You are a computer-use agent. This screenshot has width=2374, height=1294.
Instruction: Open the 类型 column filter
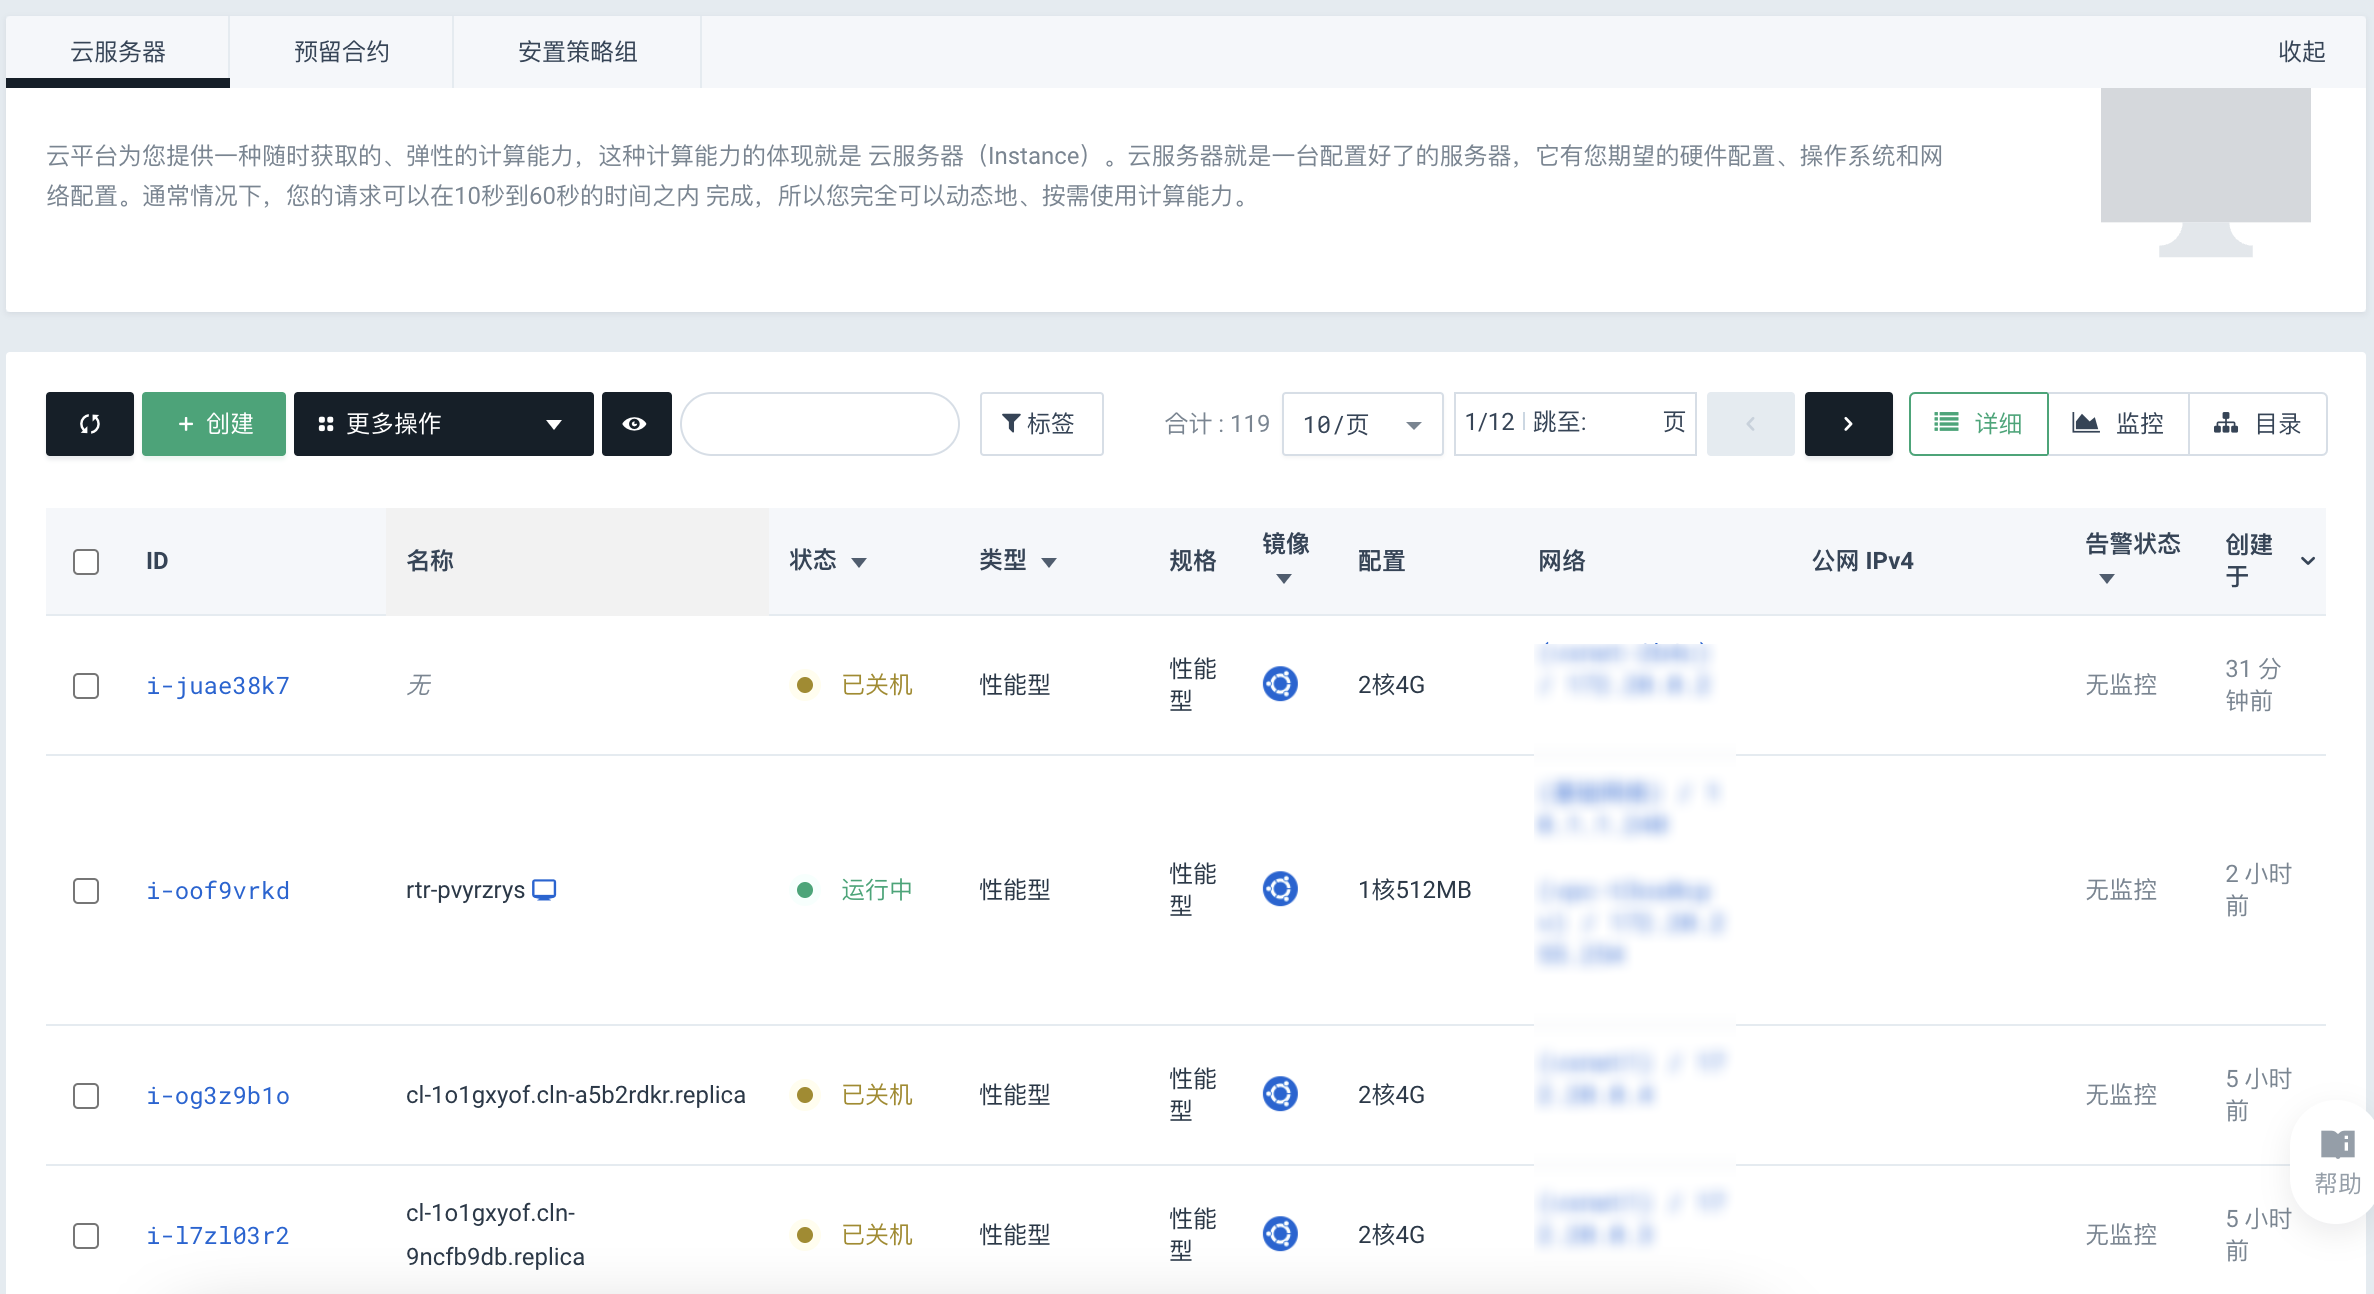pos(1049,563)
